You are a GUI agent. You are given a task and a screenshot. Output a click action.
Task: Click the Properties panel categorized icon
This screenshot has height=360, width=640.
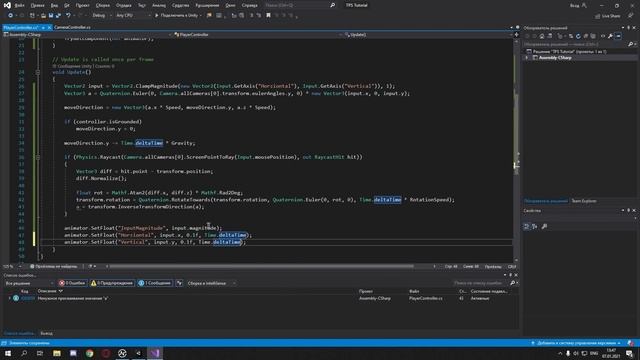point(527,227)
